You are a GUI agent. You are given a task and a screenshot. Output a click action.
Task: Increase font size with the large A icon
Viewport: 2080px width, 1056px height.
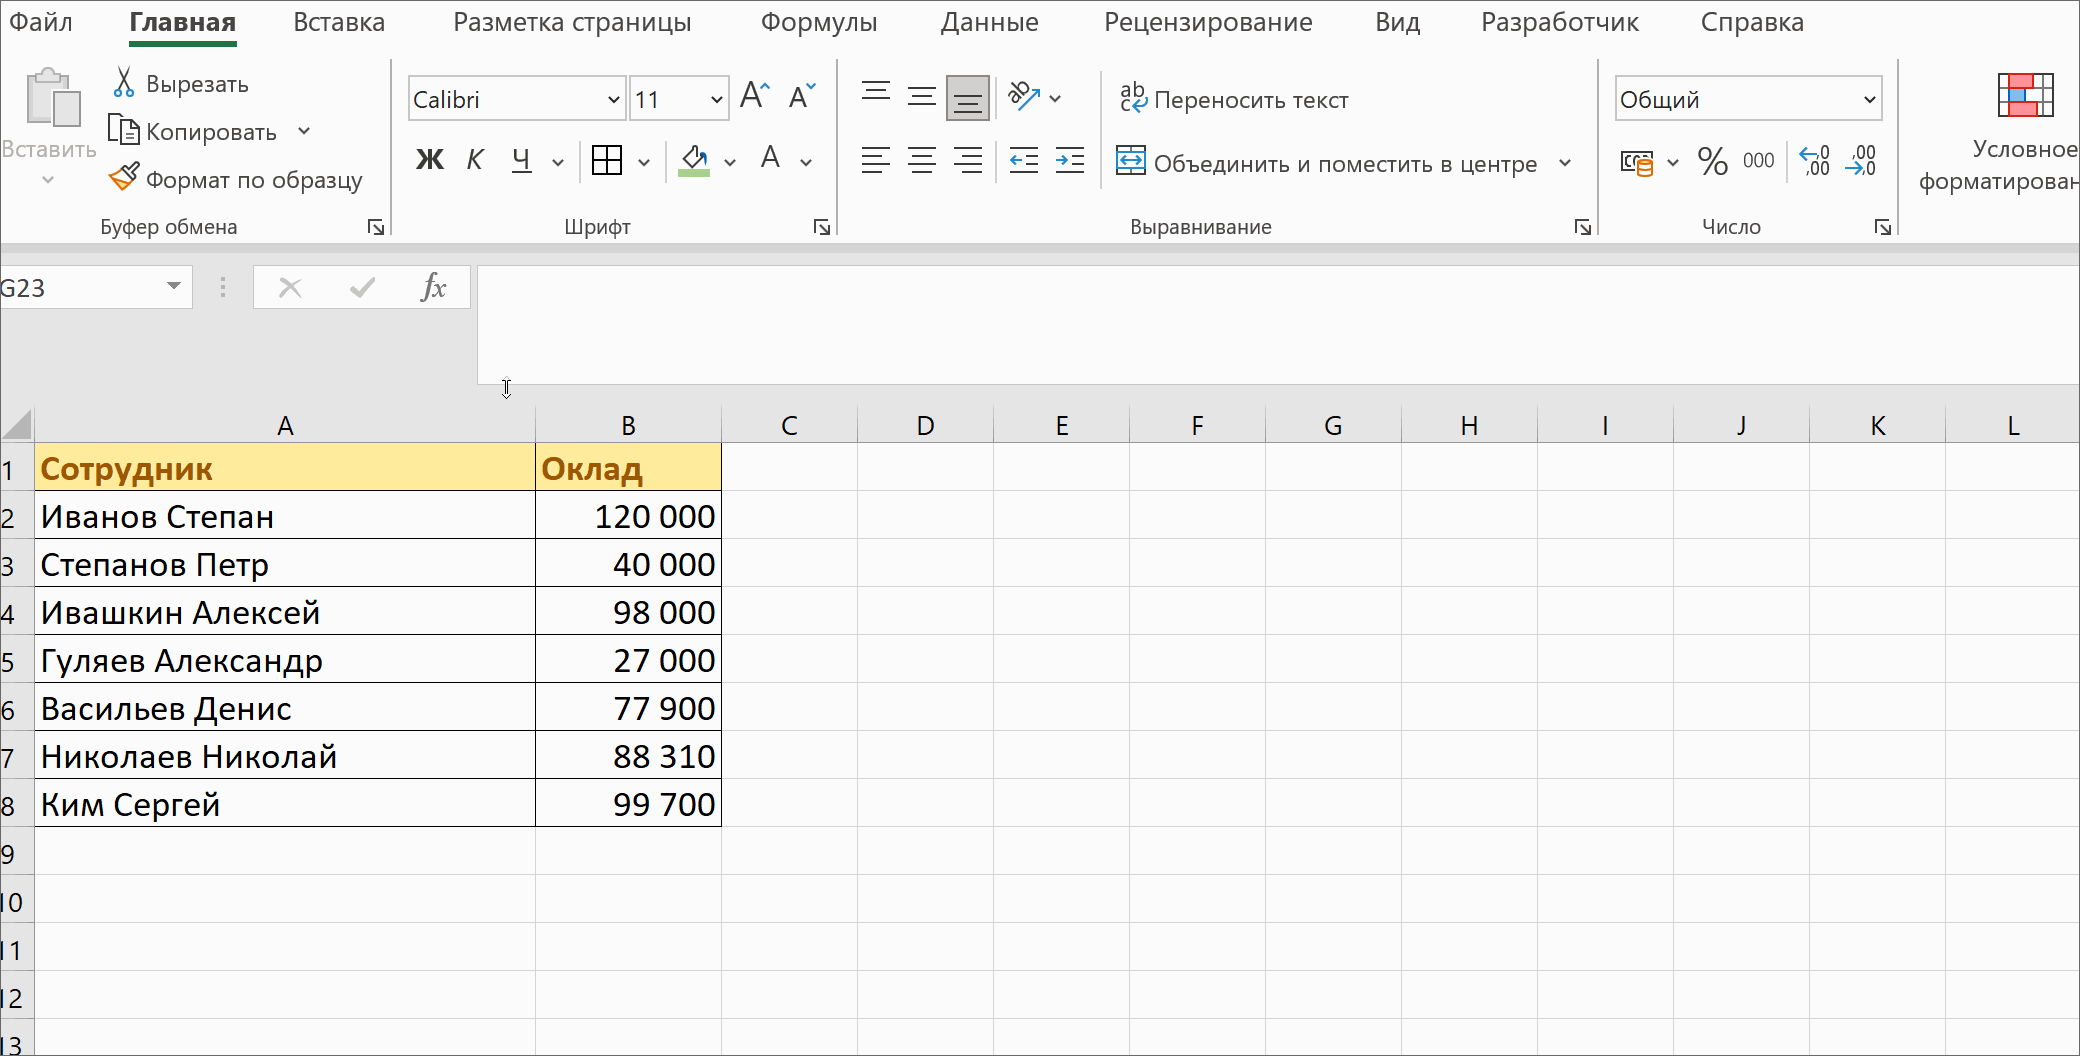pyautogui.click(x=755, y=96)
